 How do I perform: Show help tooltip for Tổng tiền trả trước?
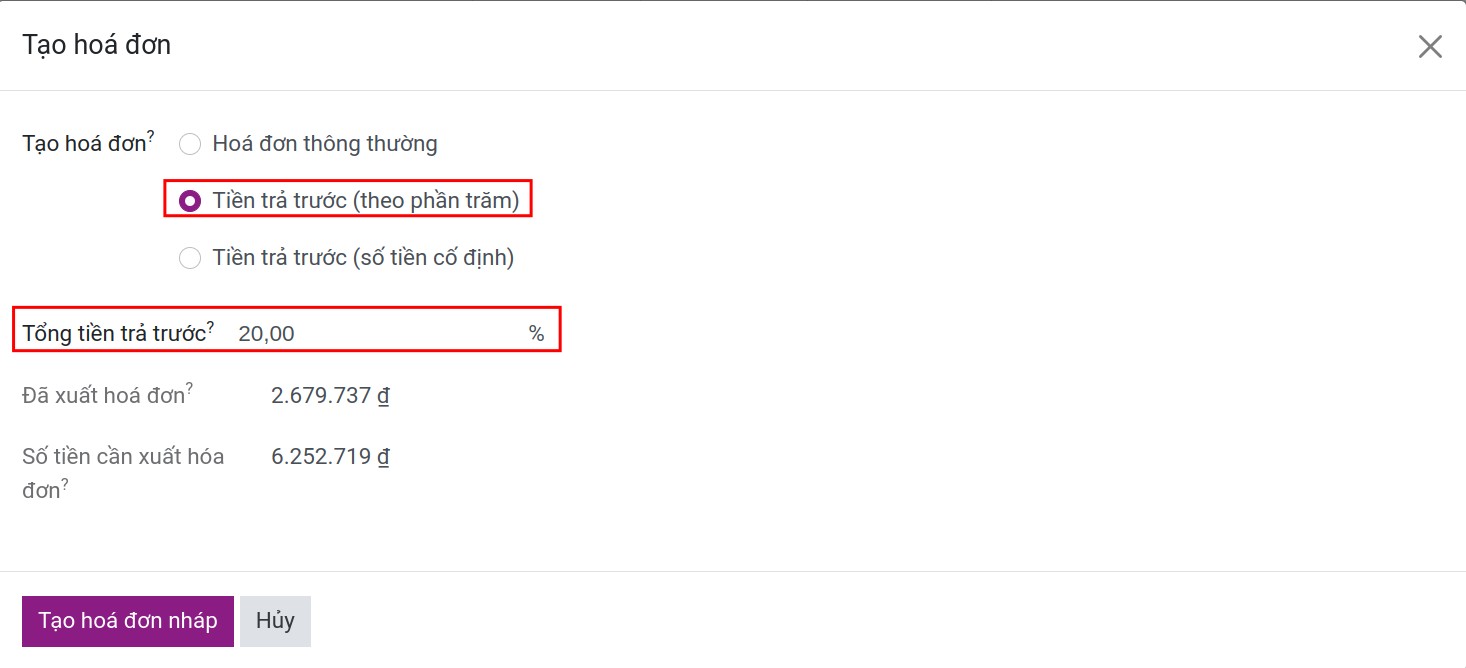[x=211, y=326]
